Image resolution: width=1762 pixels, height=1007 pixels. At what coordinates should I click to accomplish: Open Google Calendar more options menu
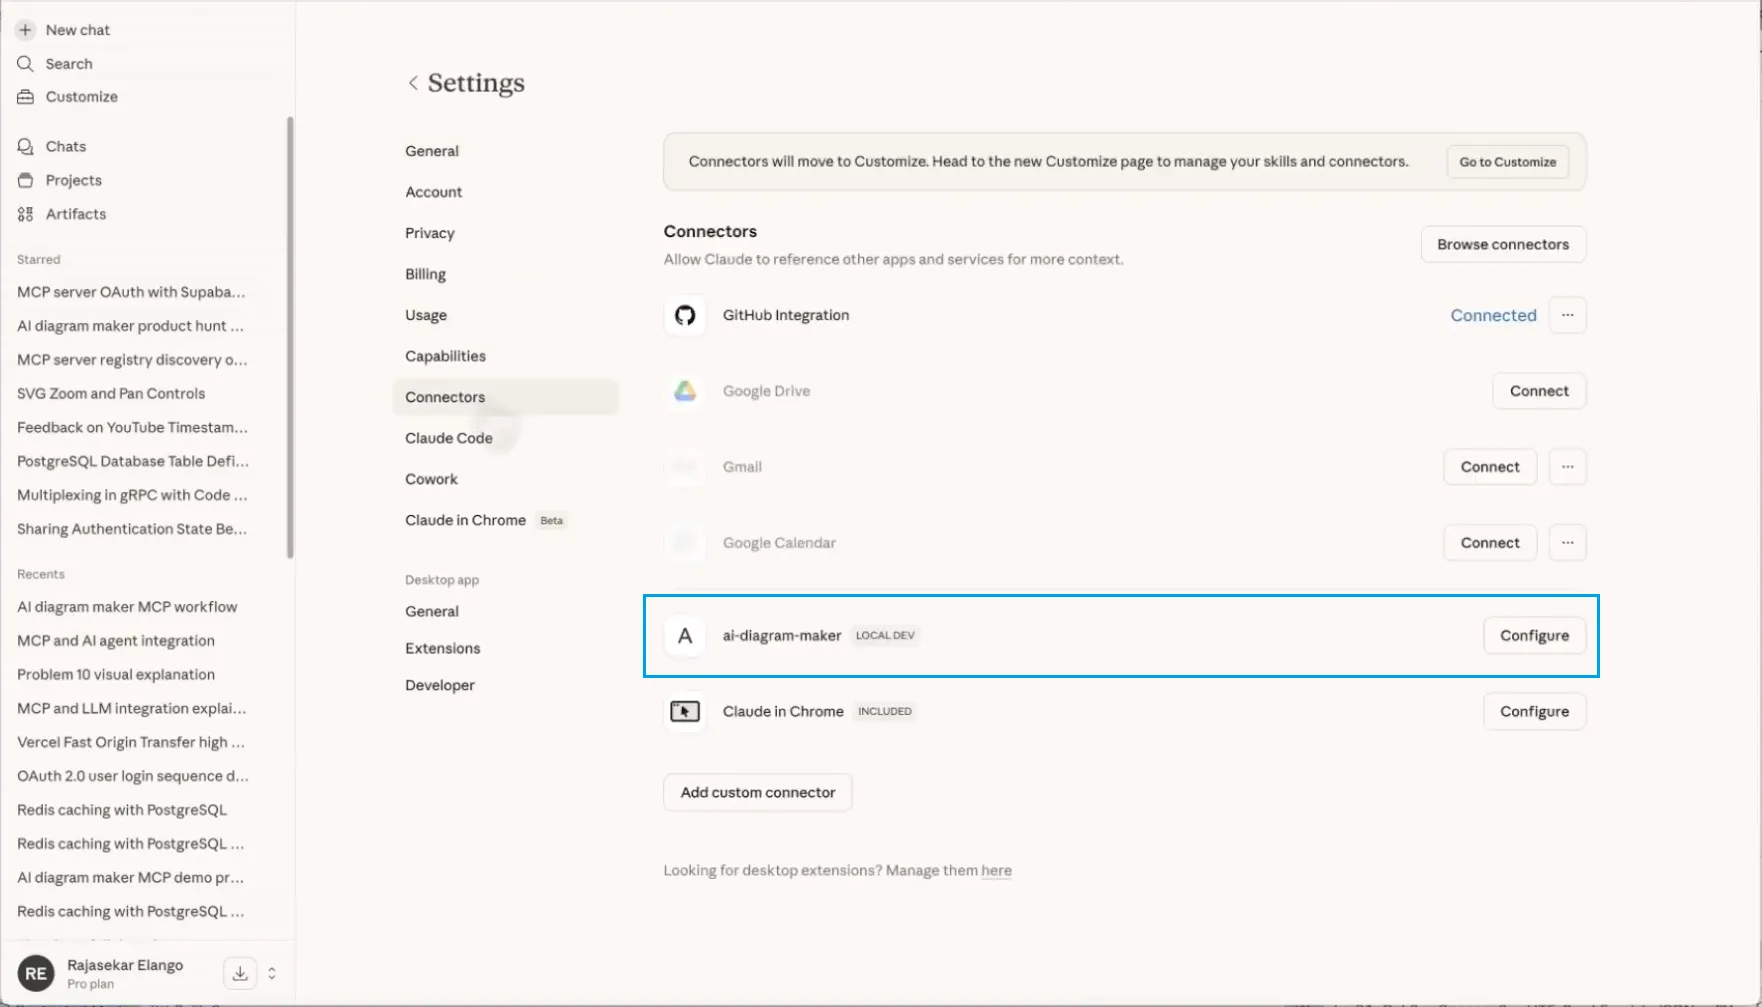point(1567,543)
